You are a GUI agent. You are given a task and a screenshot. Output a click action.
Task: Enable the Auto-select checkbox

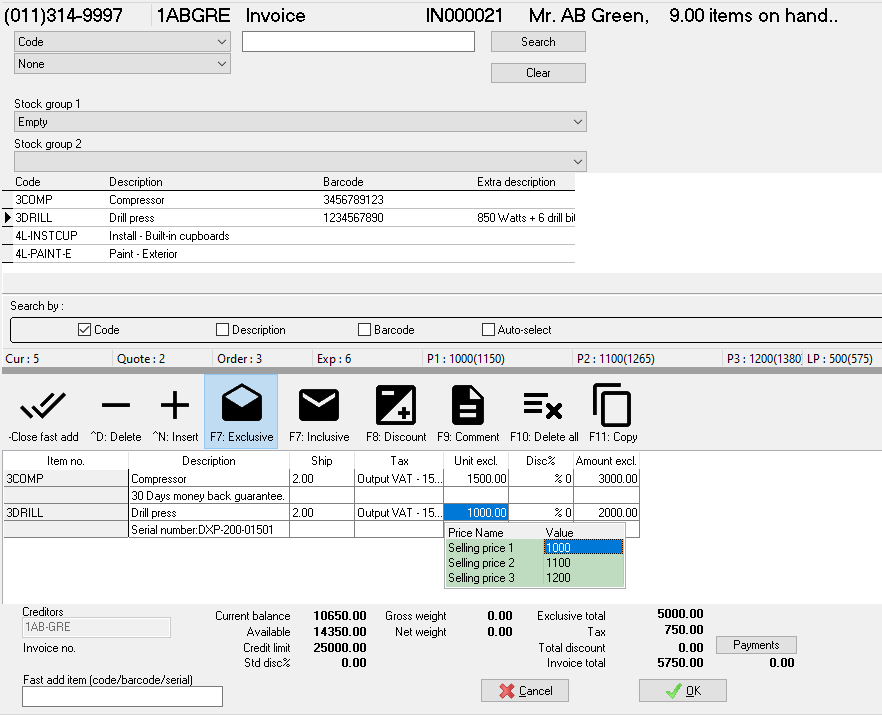tap(488, 330)
